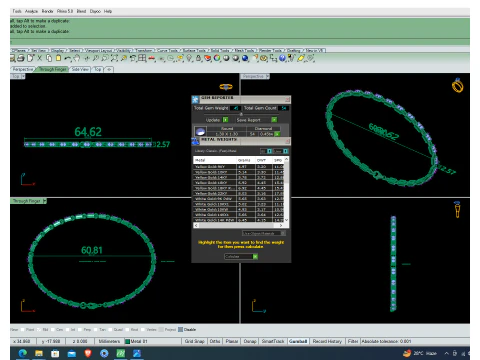Toggle the Tan osnap checkbox
This screenshot has height=360, width=480.
(x=95, y=330)
